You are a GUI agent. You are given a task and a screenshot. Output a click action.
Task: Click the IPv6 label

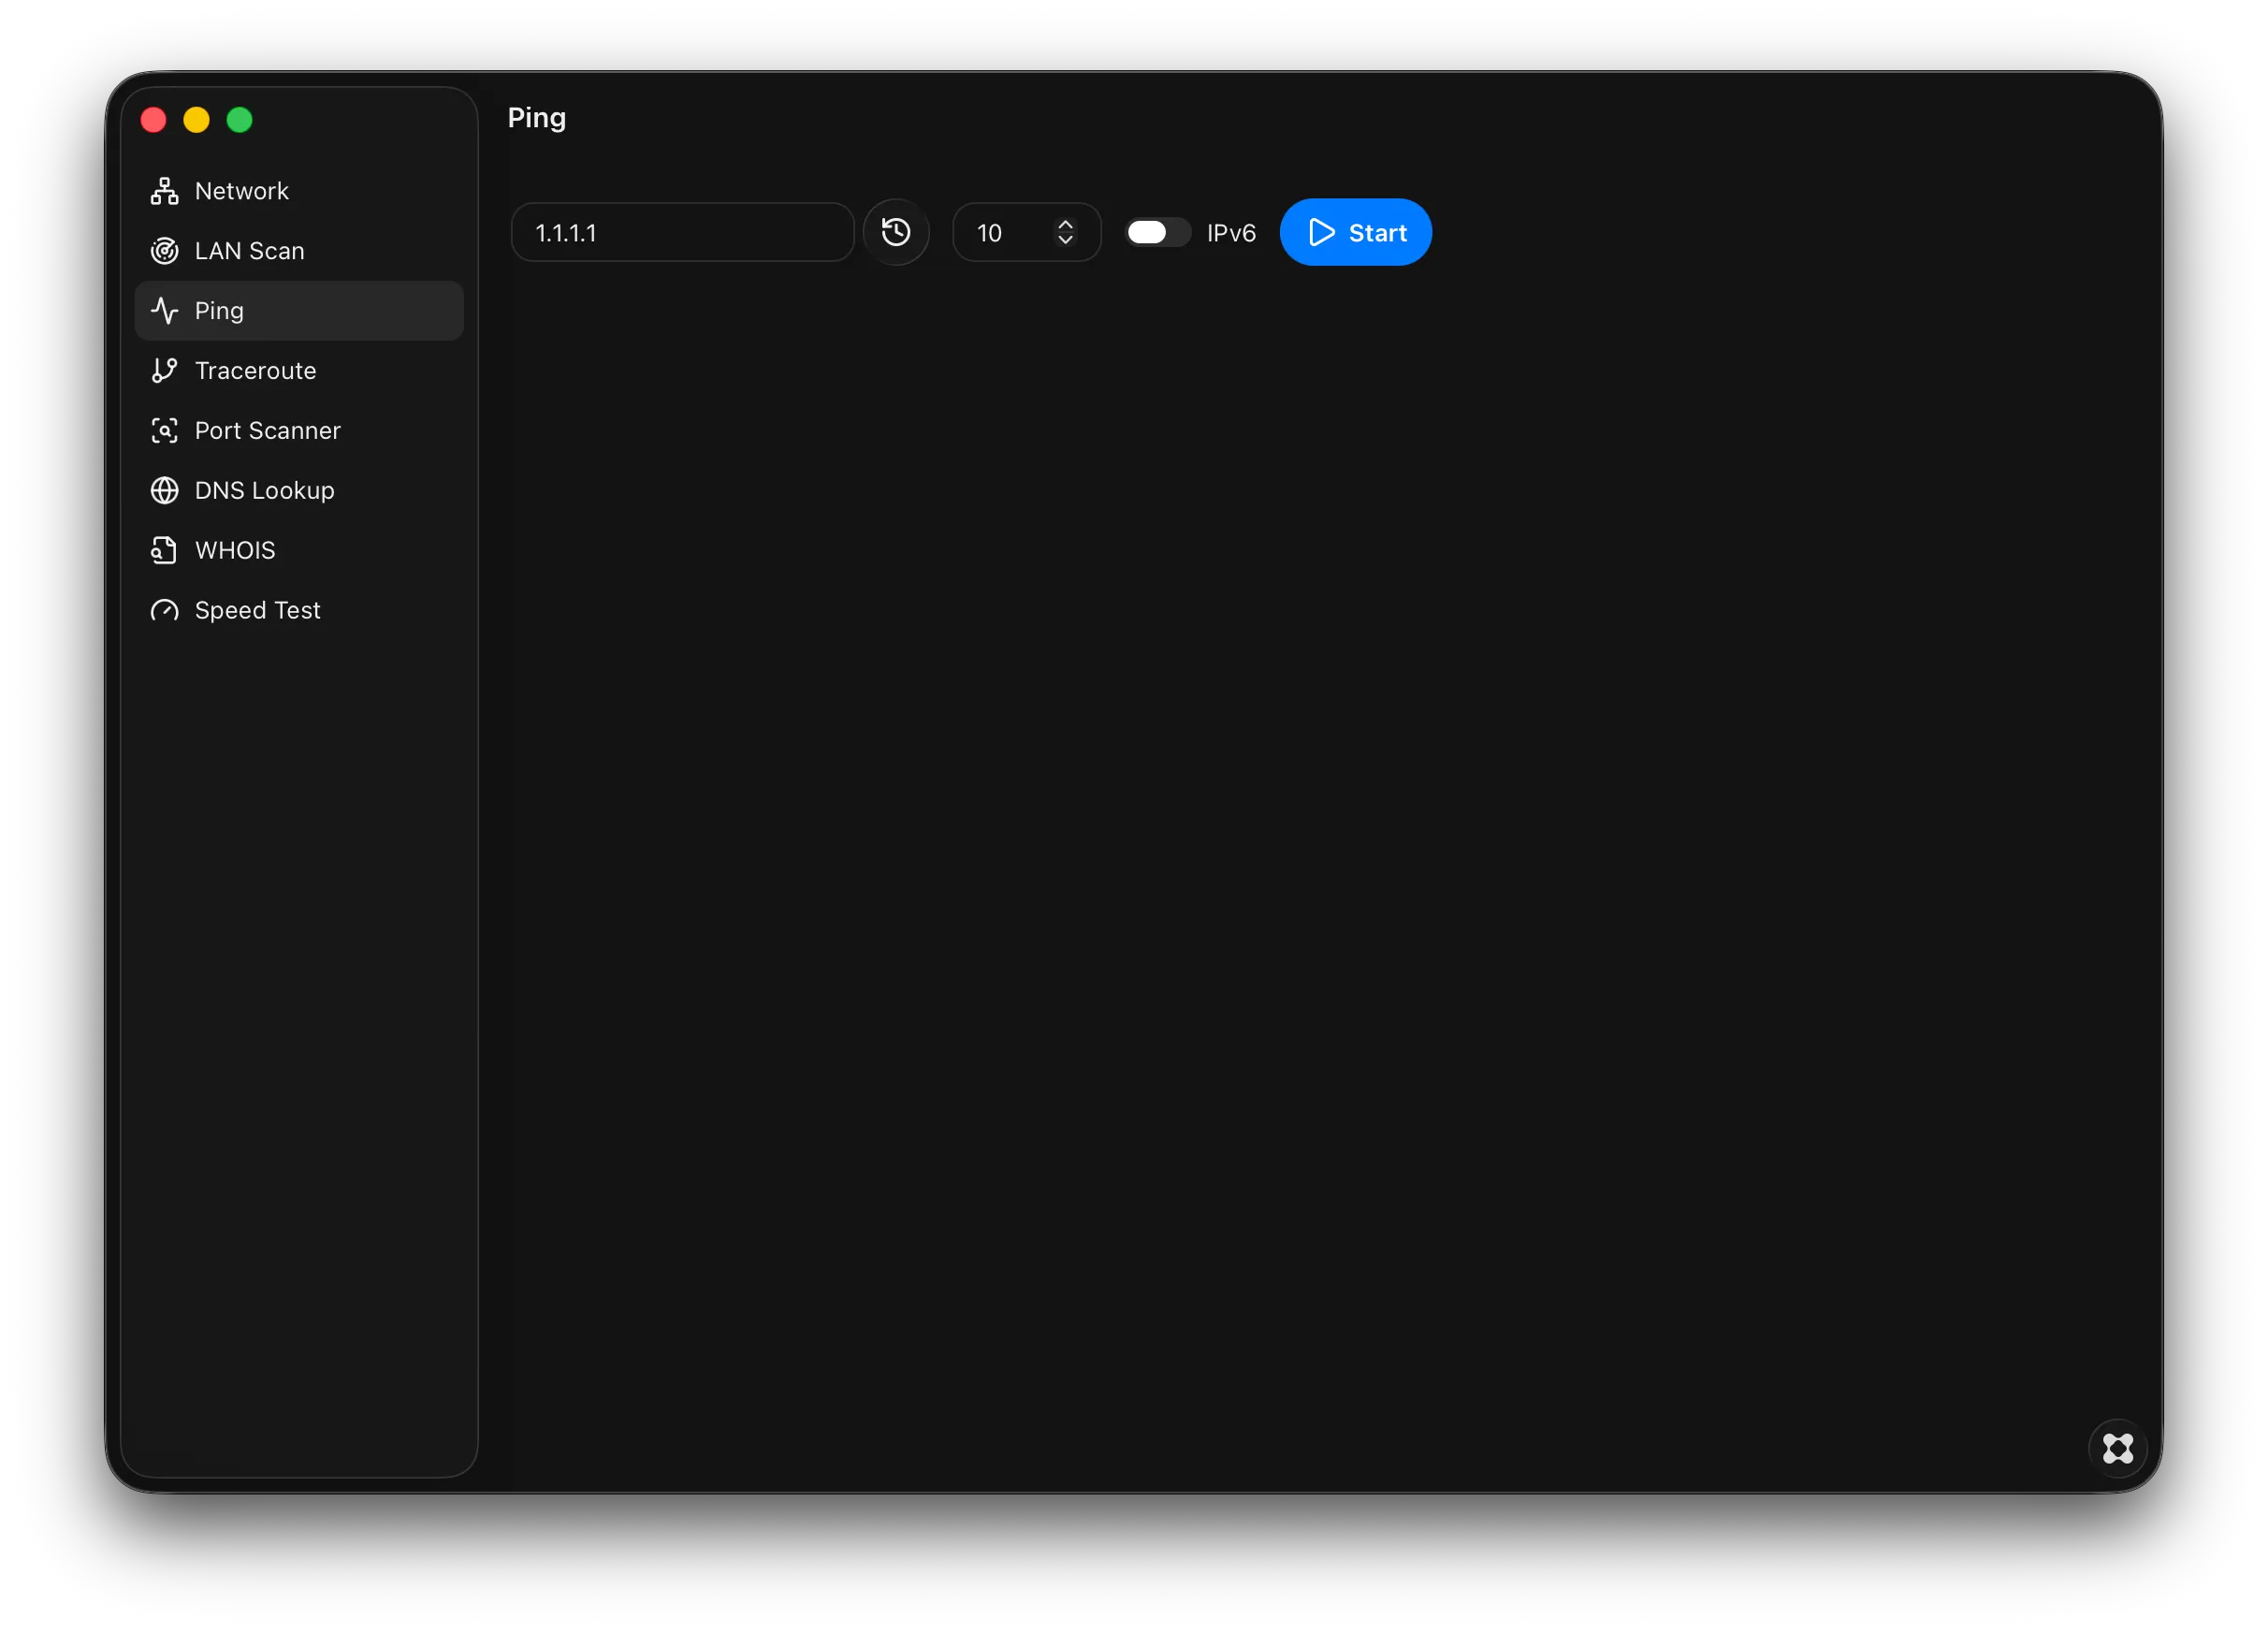[1231, 233]
